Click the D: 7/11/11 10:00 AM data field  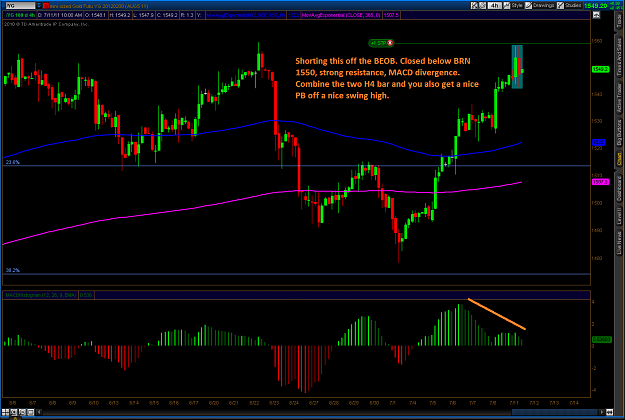60,15
